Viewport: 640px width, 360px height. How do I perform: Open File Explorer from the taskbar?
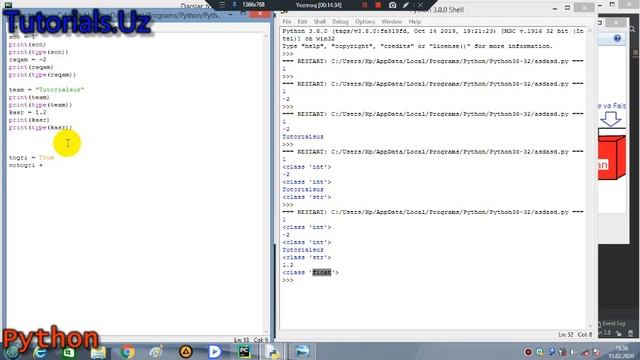(98, 352)
